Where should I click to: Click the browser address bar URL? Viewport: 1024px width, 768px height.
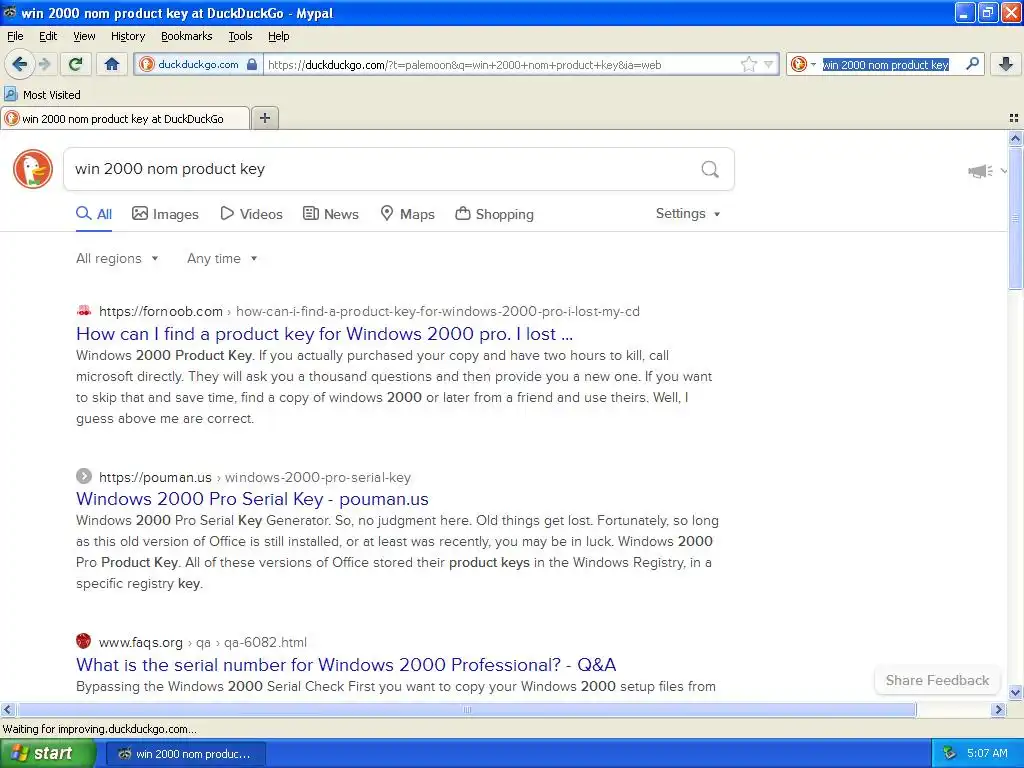503,65
